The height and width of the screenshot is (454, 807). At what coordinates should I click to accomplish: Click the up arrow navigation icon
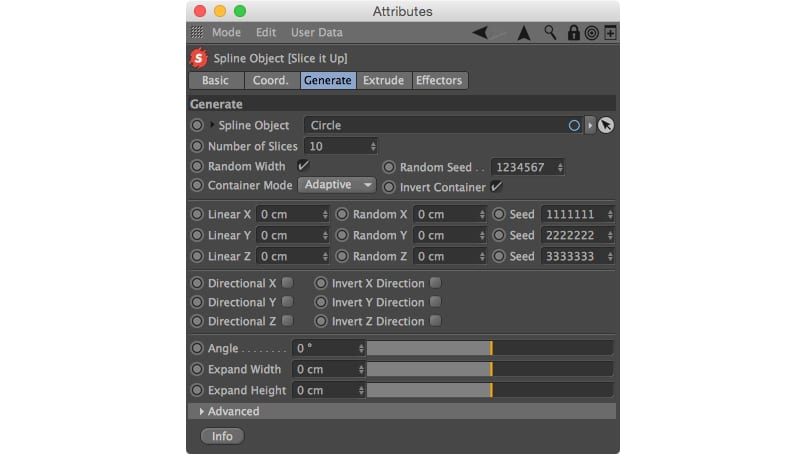click(x=524, y=33)
